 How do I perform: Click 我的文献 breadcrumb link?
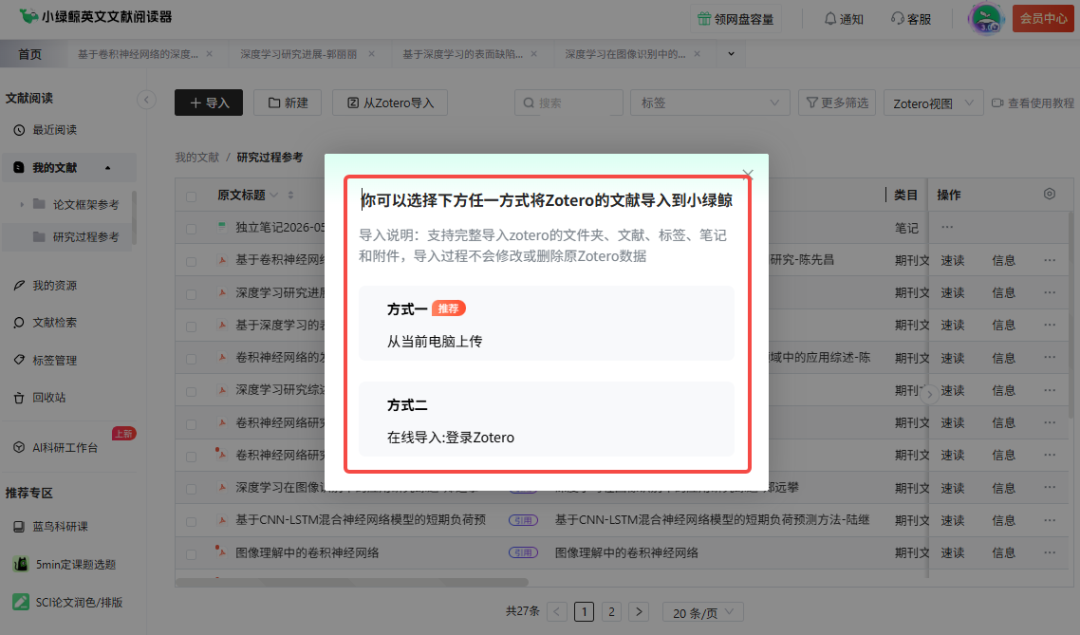tap(196, 157)
